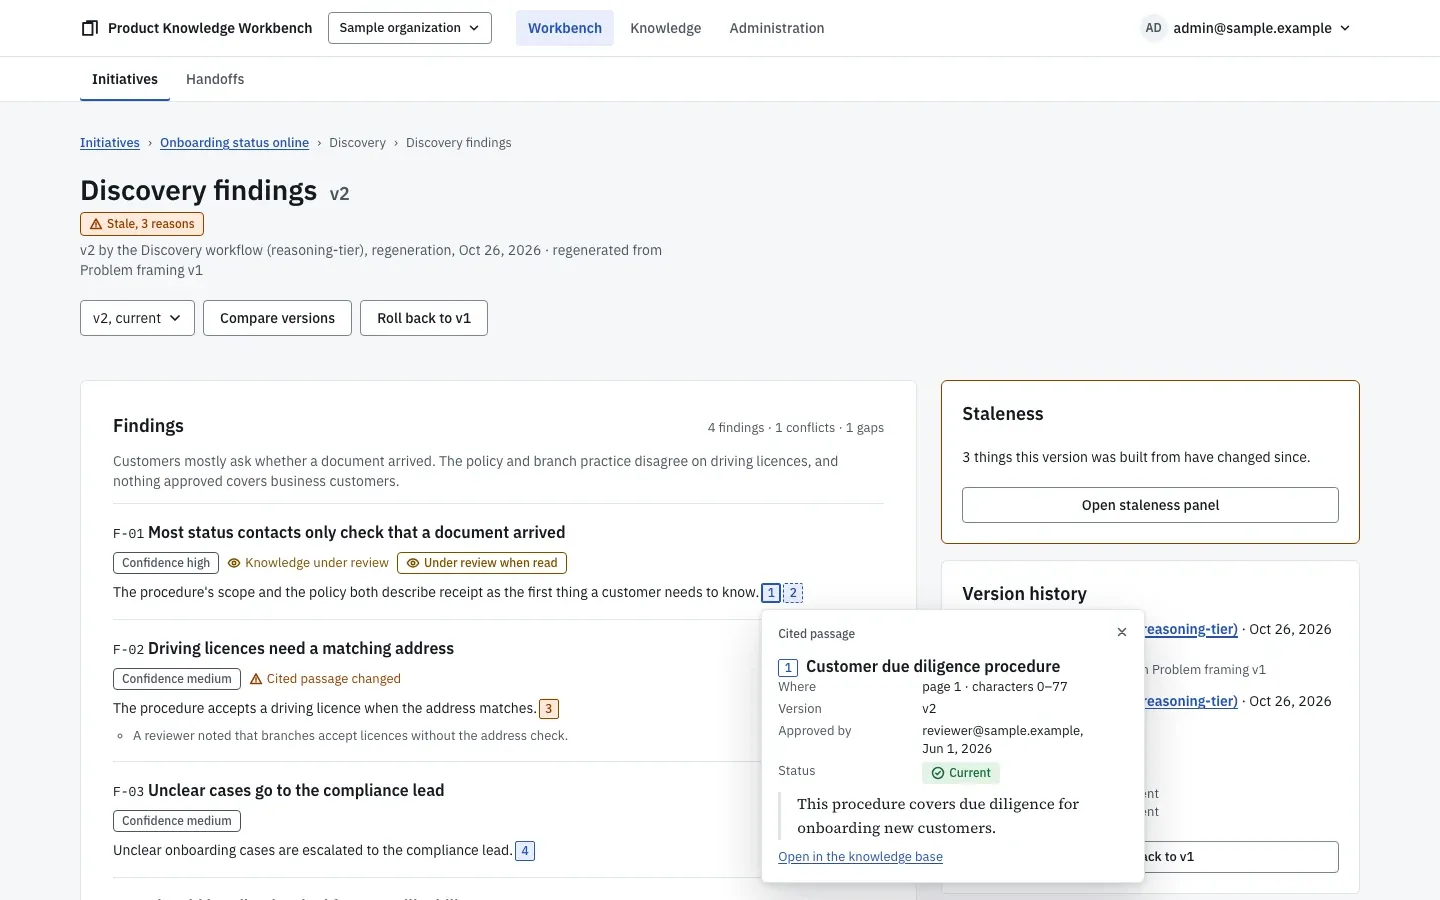Image resolution: width=1440 pixels, height=900 pixels.
Task: Open the v2, current version dropdown
Action: pyautogui.click(x=137, y=318)
